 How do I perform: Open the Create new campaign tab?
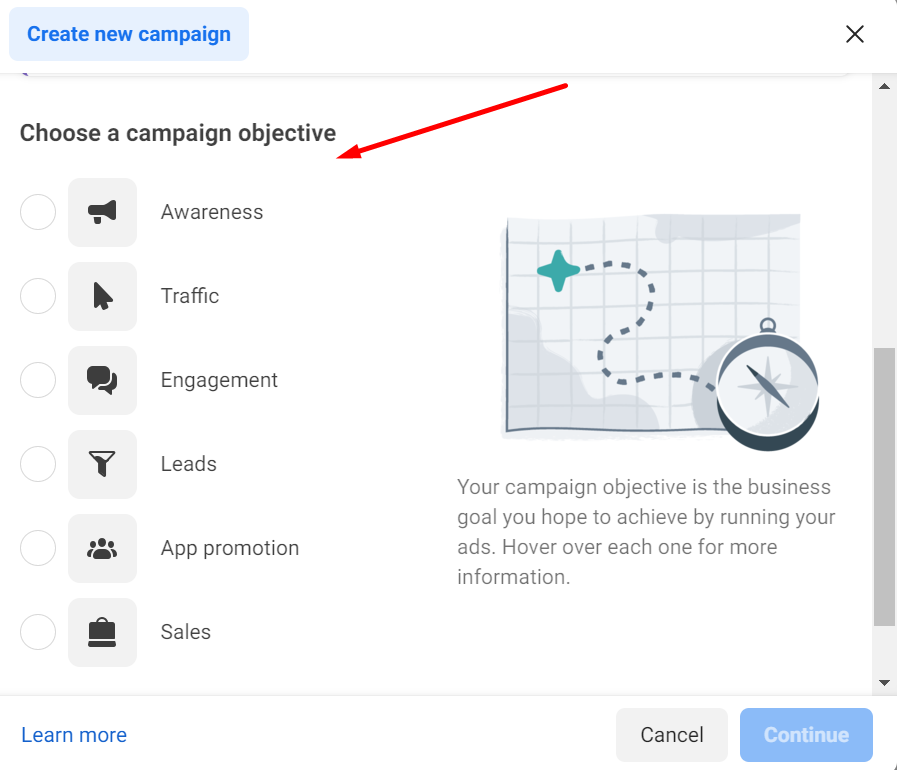[x=129, y=34]
